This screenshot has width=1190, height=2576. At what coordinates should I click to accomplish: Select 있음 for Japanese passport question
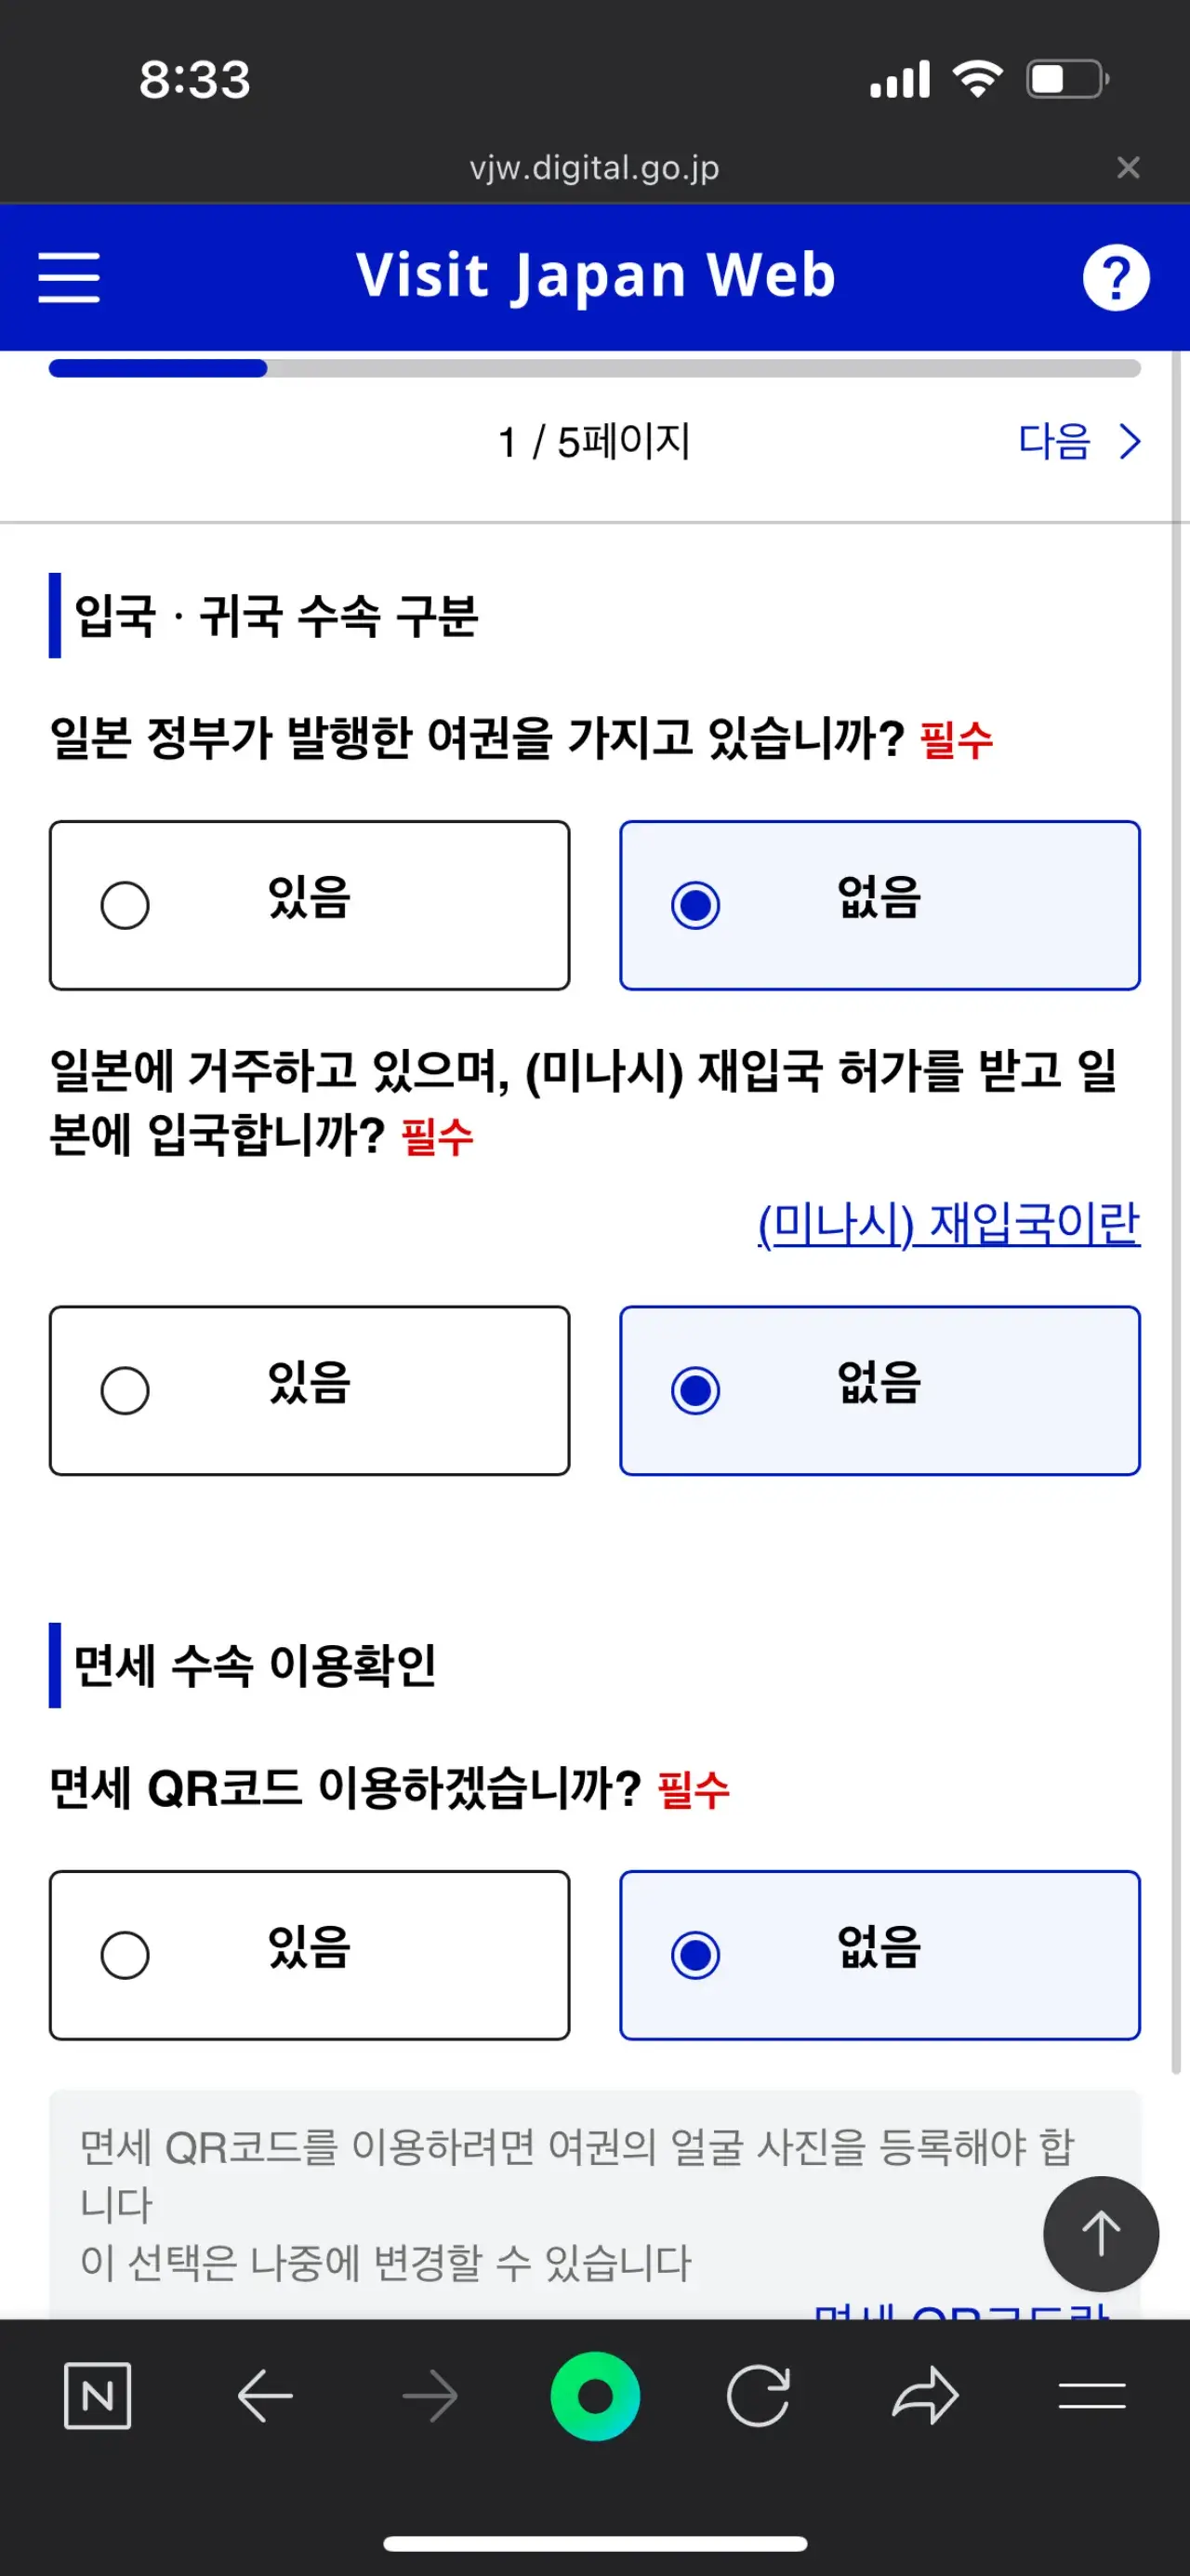pos(309,905)
